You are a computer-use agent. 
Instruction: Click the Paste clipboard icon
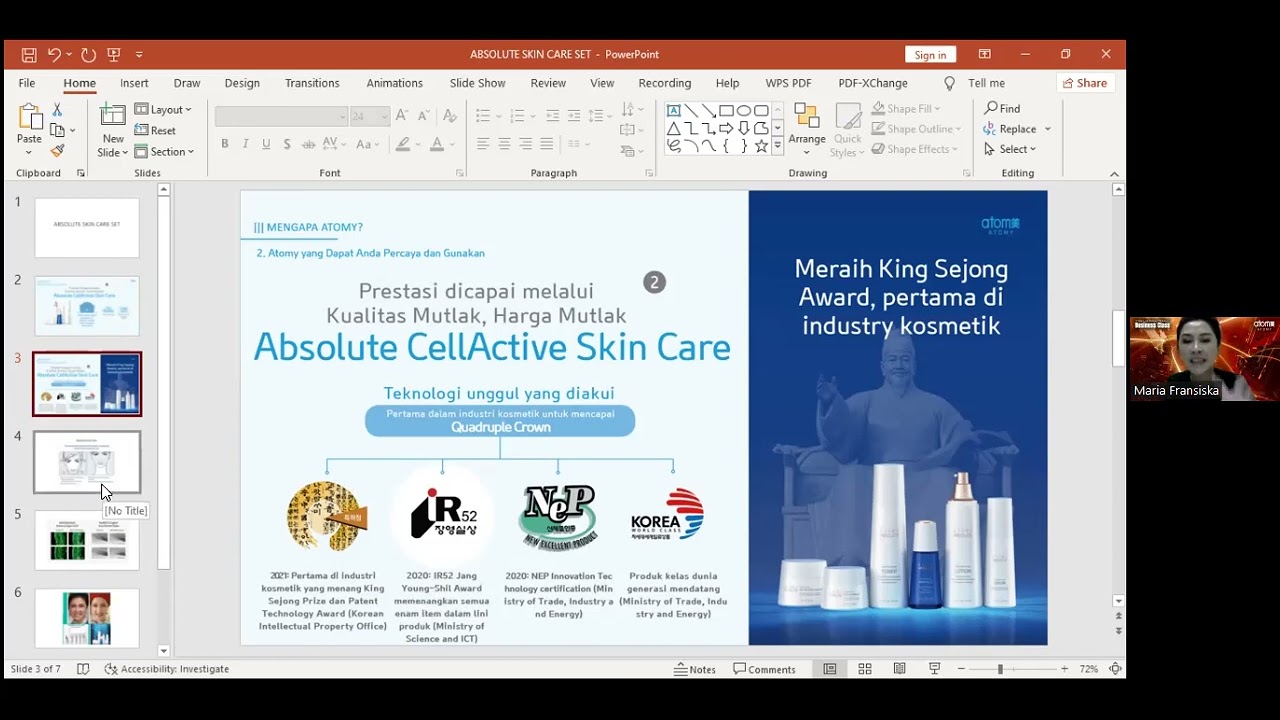29,116
